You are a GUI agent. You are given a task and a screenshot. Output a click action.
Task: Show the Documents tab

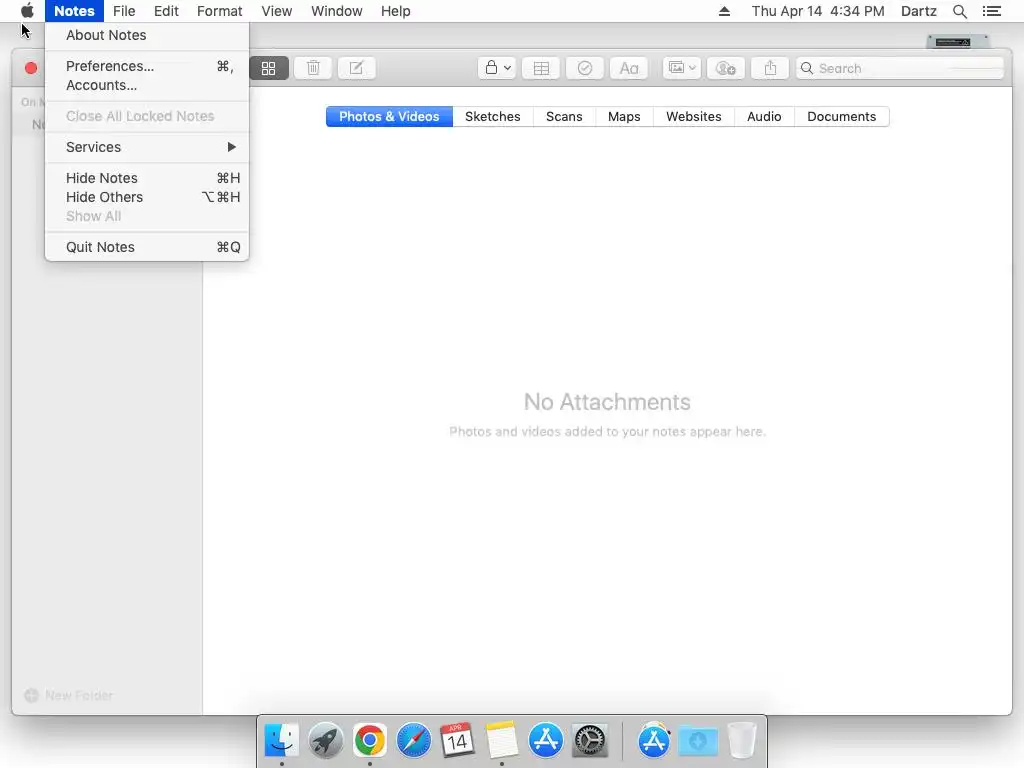tap(842, 116)
